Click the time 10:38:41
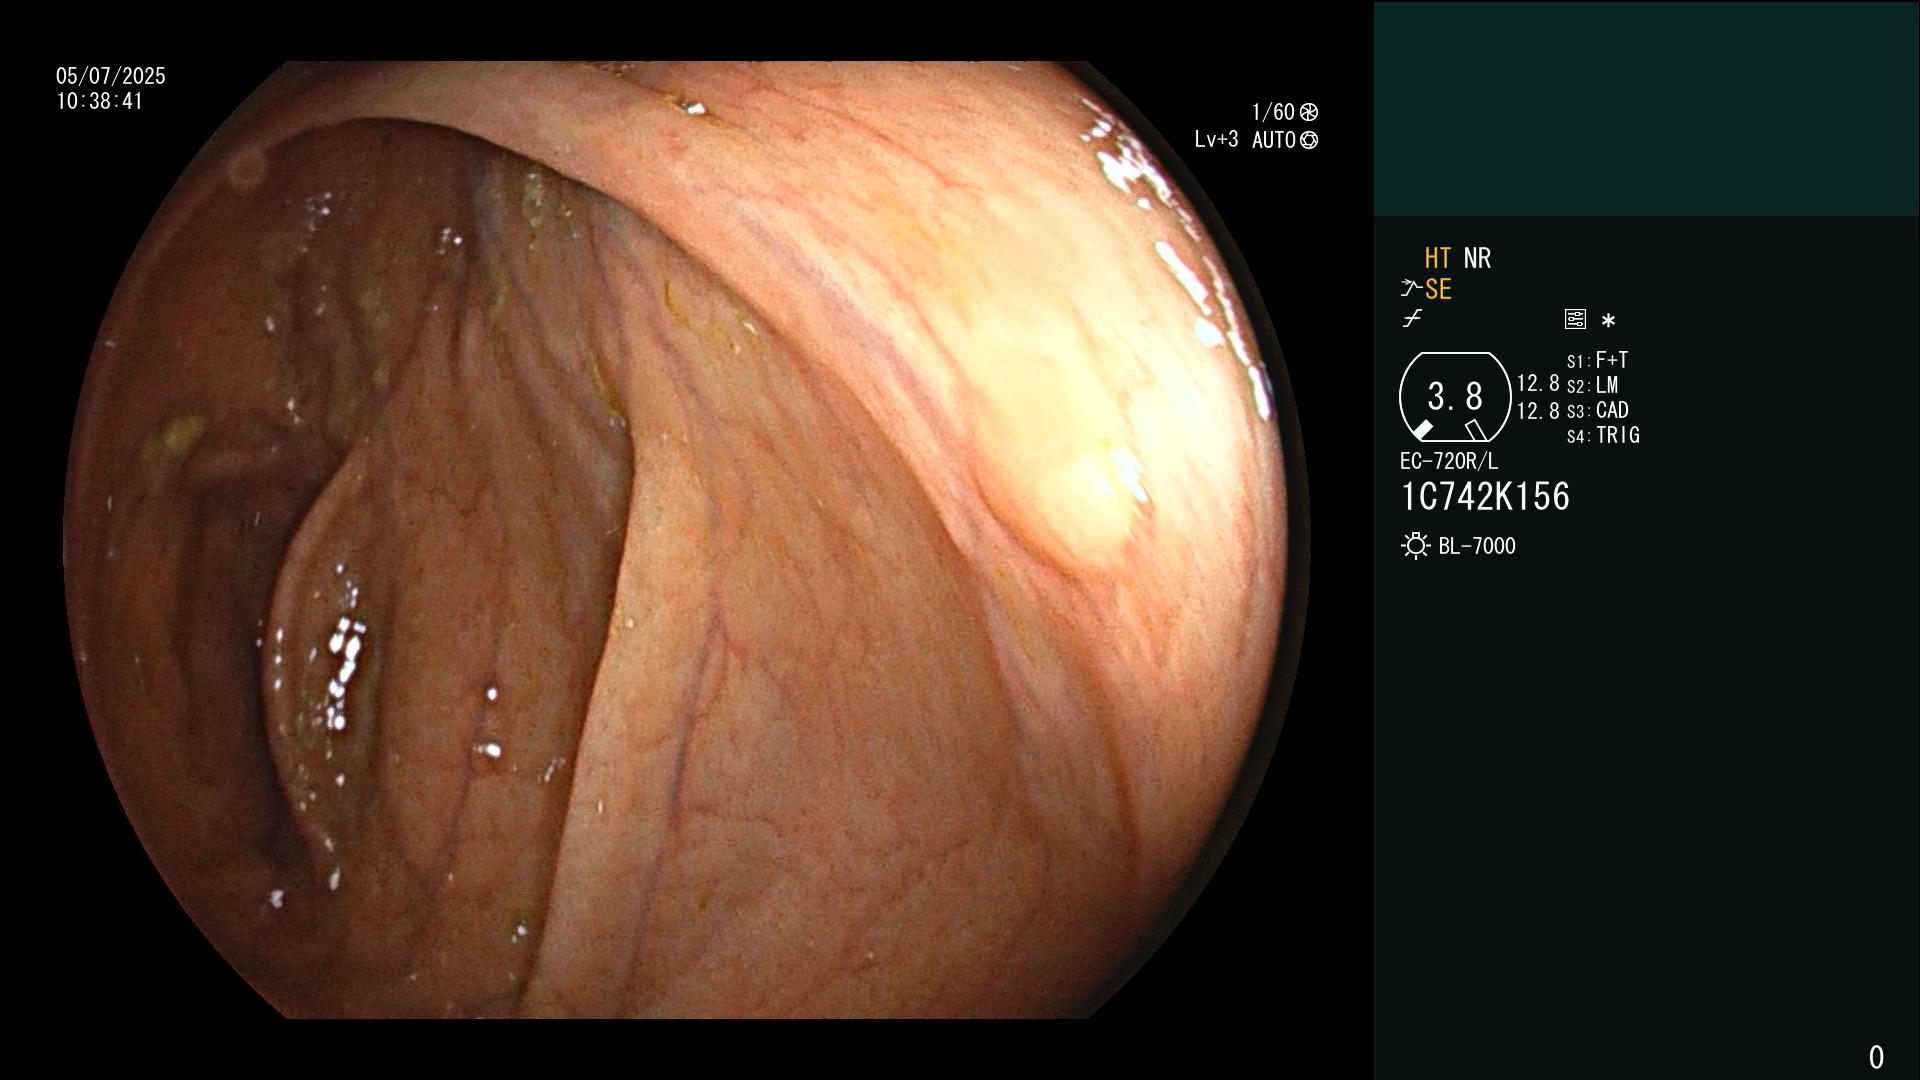Screen dimensions: 1920x1080 [x=100, y=101]
